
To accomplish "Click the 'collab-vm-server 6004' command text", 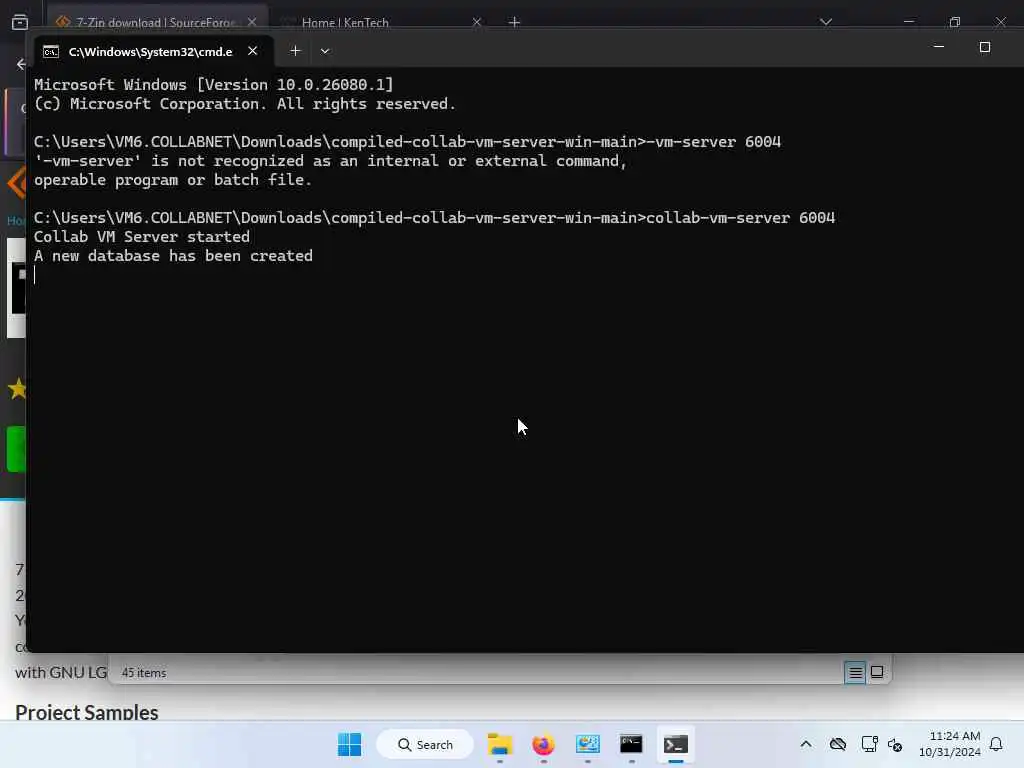I will 741,218.
